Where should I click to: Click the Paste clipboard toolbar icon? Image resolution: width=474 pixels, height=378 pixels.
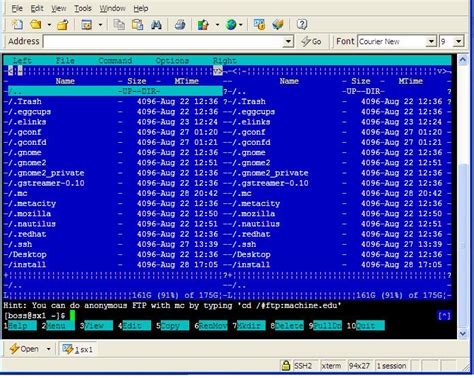pos(137,25)
